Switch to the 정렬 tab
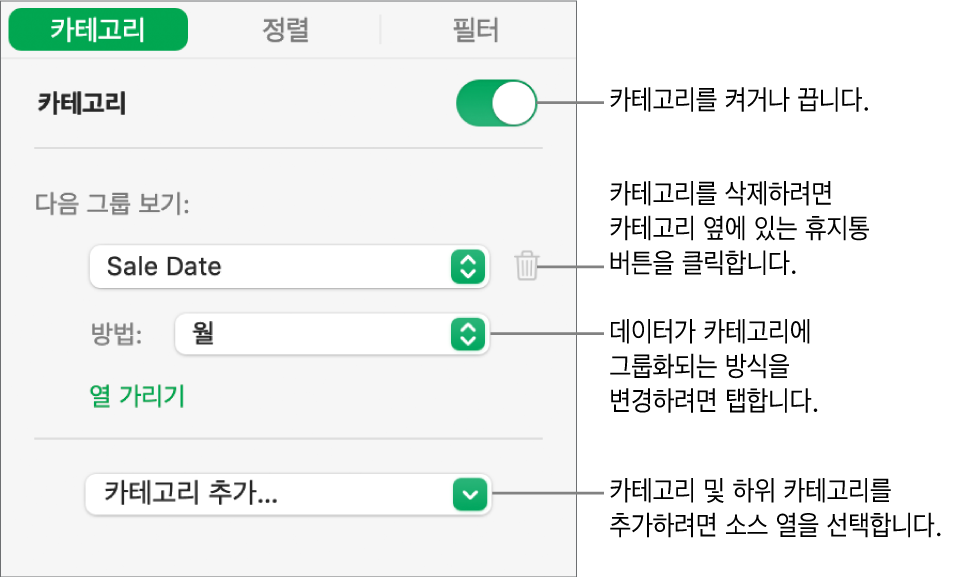The width and height of the screenshot is (953, 577). [285, 31]
